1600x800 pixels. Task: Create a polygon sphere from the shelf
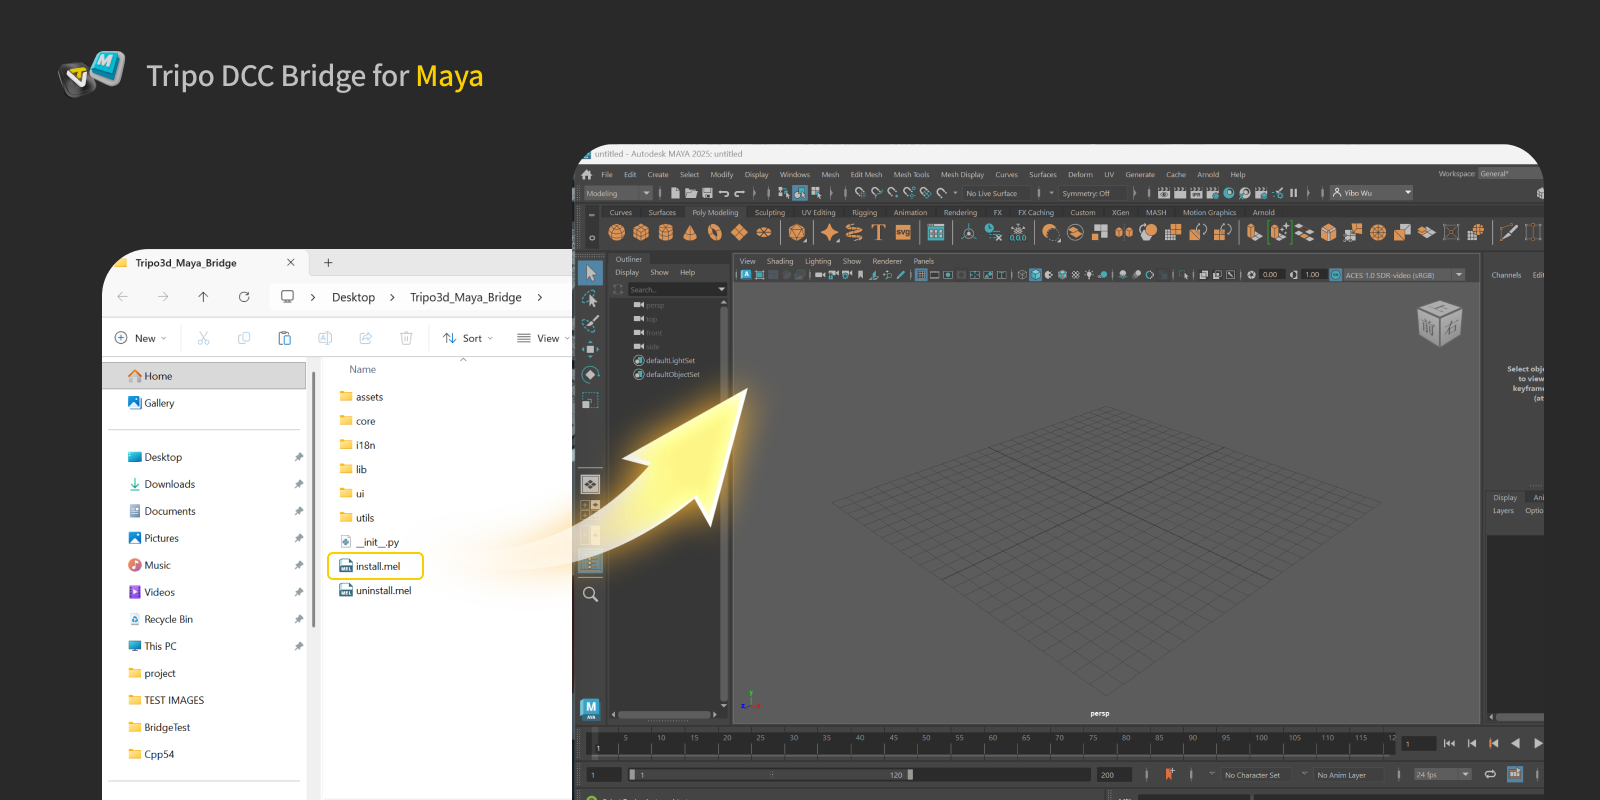click(x=616, y=233)
